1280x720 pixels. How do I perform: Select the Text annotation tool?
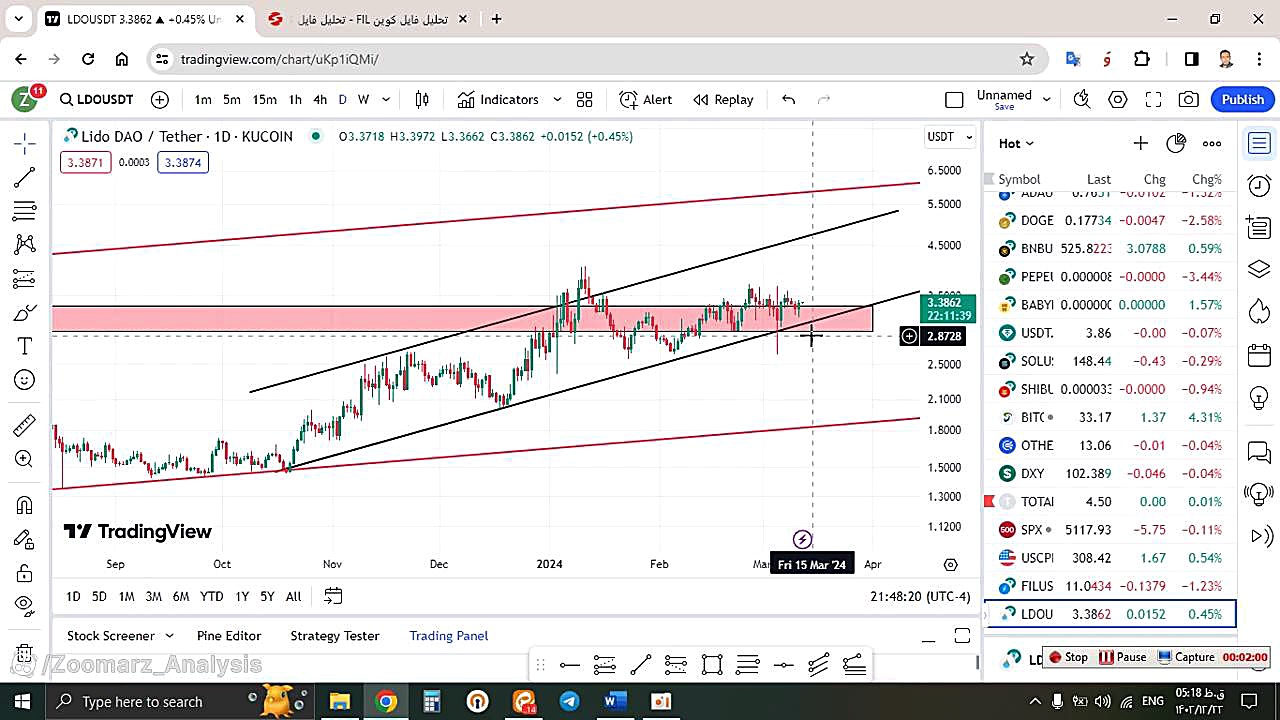[25, 346]
